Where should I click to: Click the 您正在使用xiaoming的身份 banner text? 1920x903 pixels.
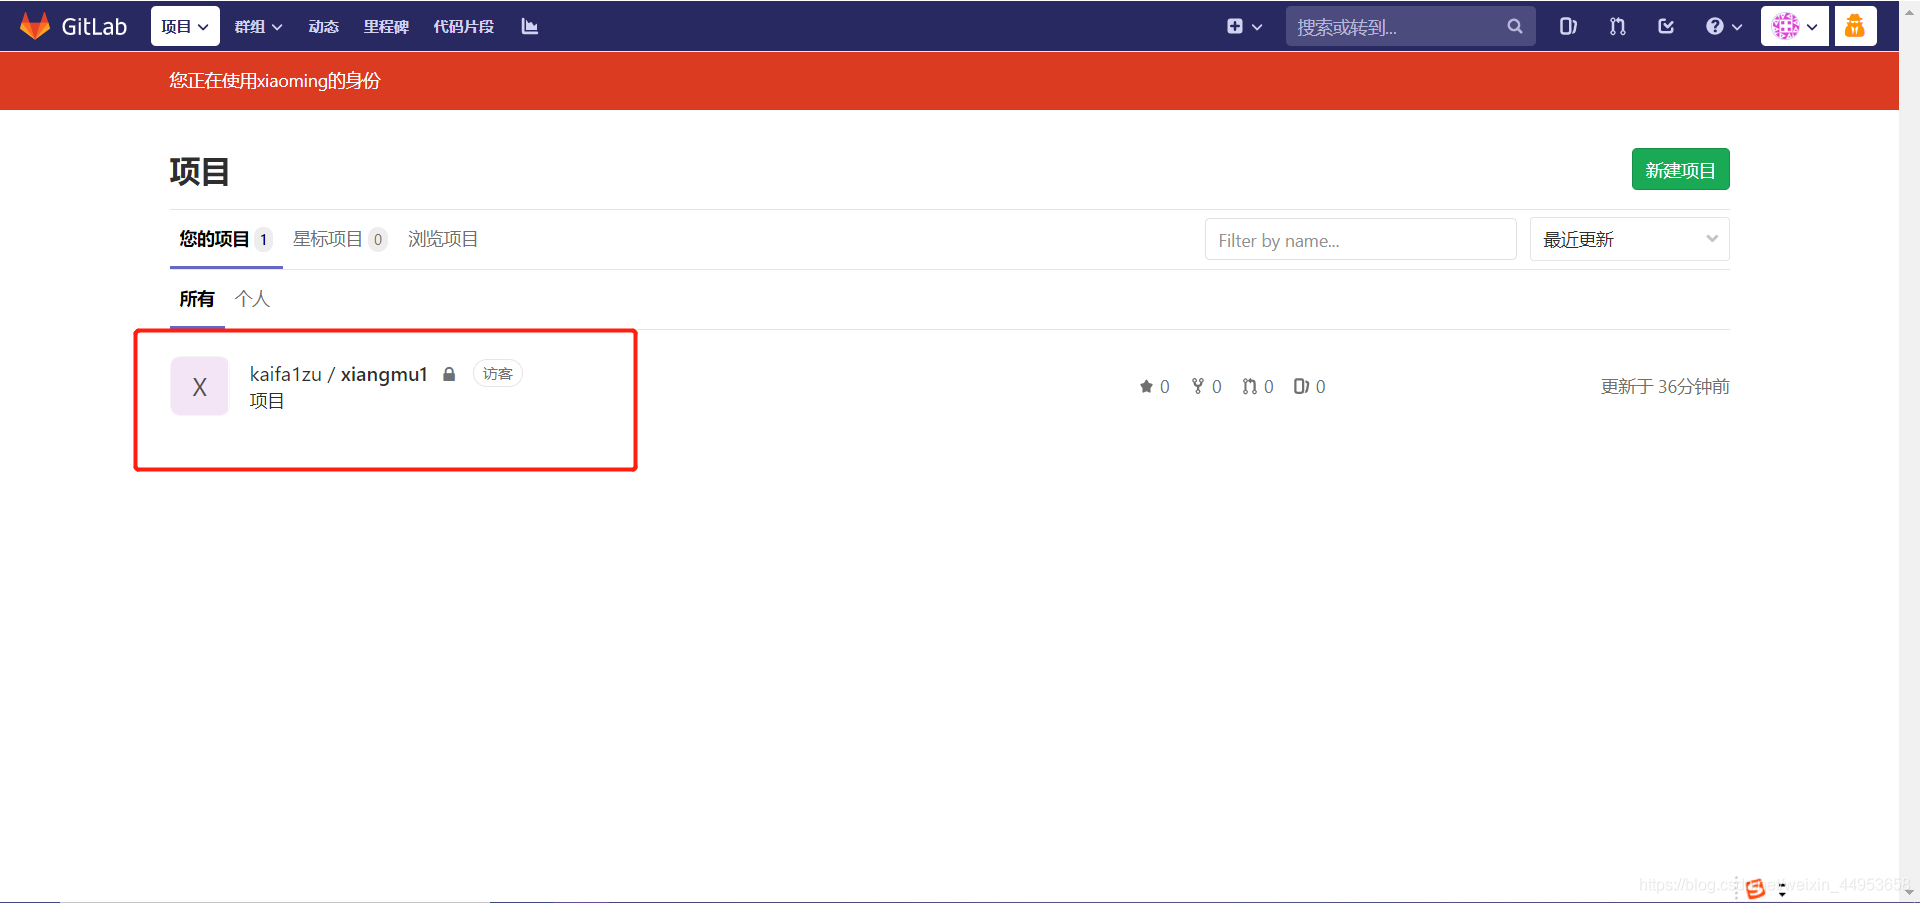pyautogui.click(x=275, y=81)
